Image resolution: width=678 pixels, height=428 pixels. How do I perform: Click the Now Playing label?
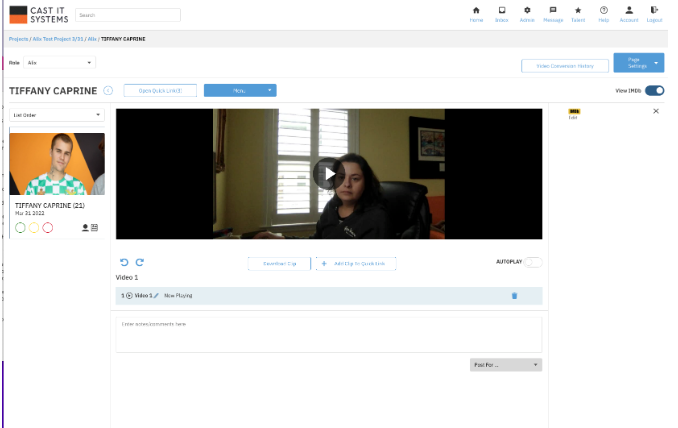(178, 296)
